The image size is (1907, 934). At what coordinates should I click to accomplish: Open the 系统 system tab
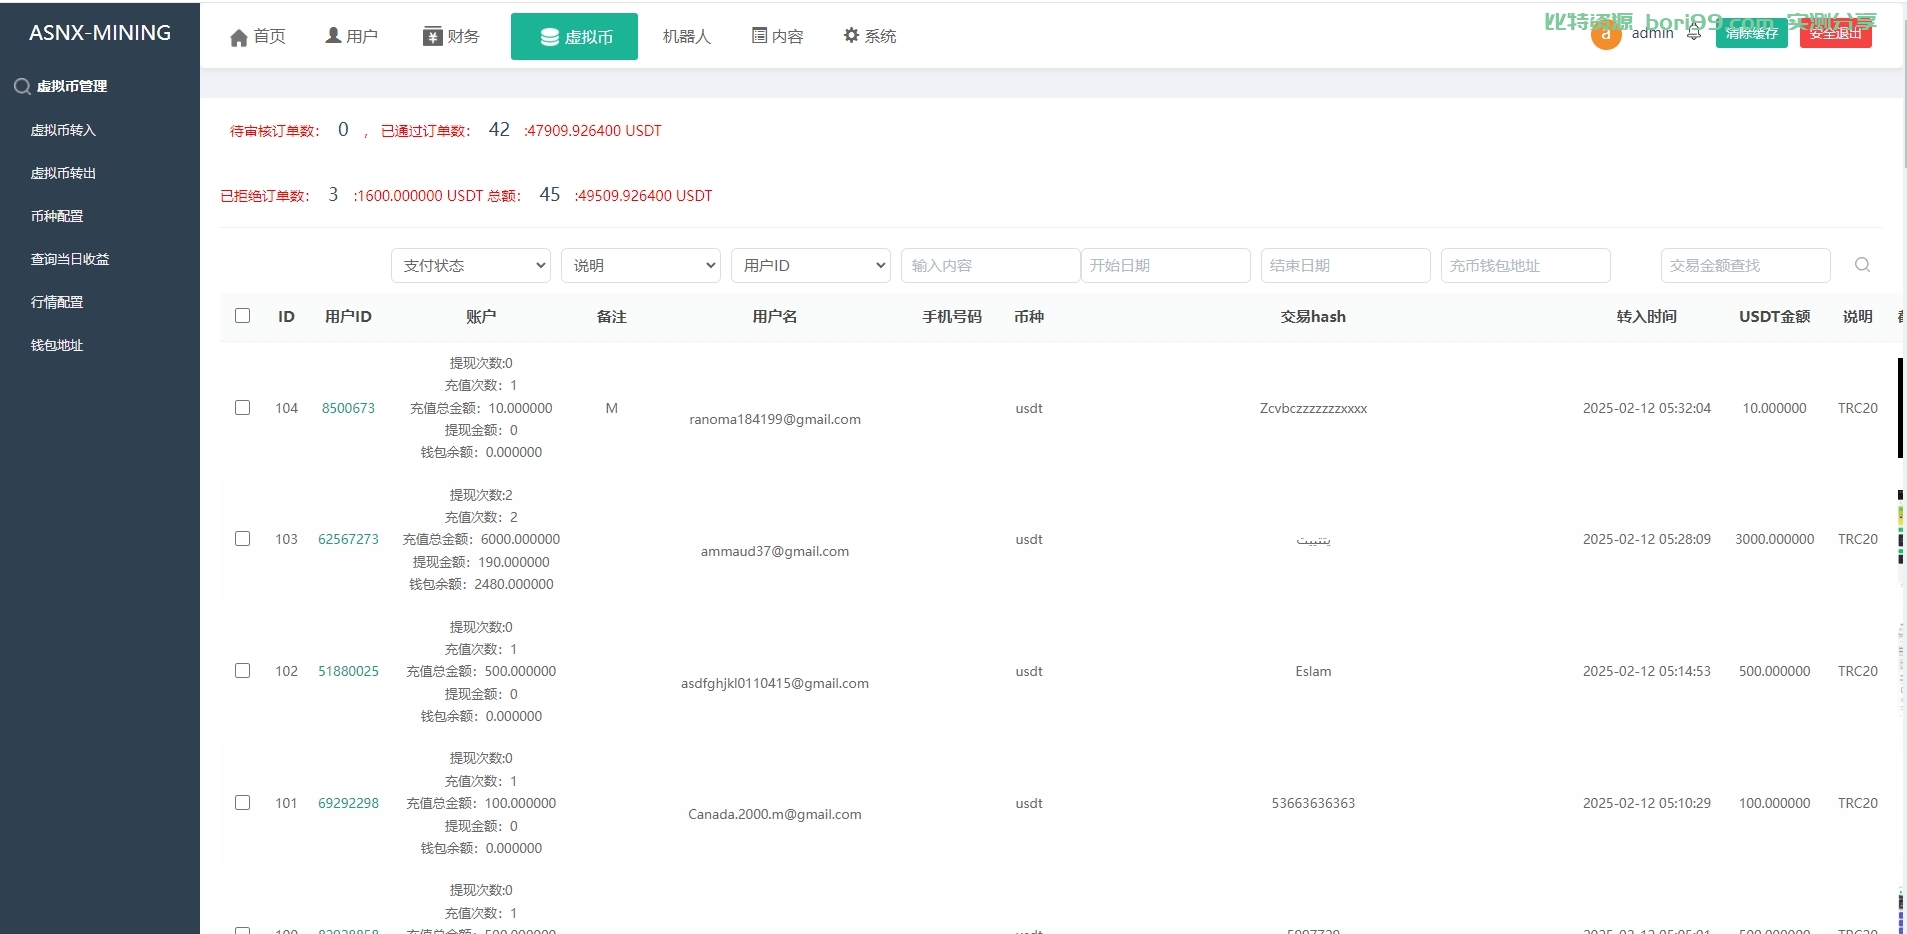(x=870, y=36)
